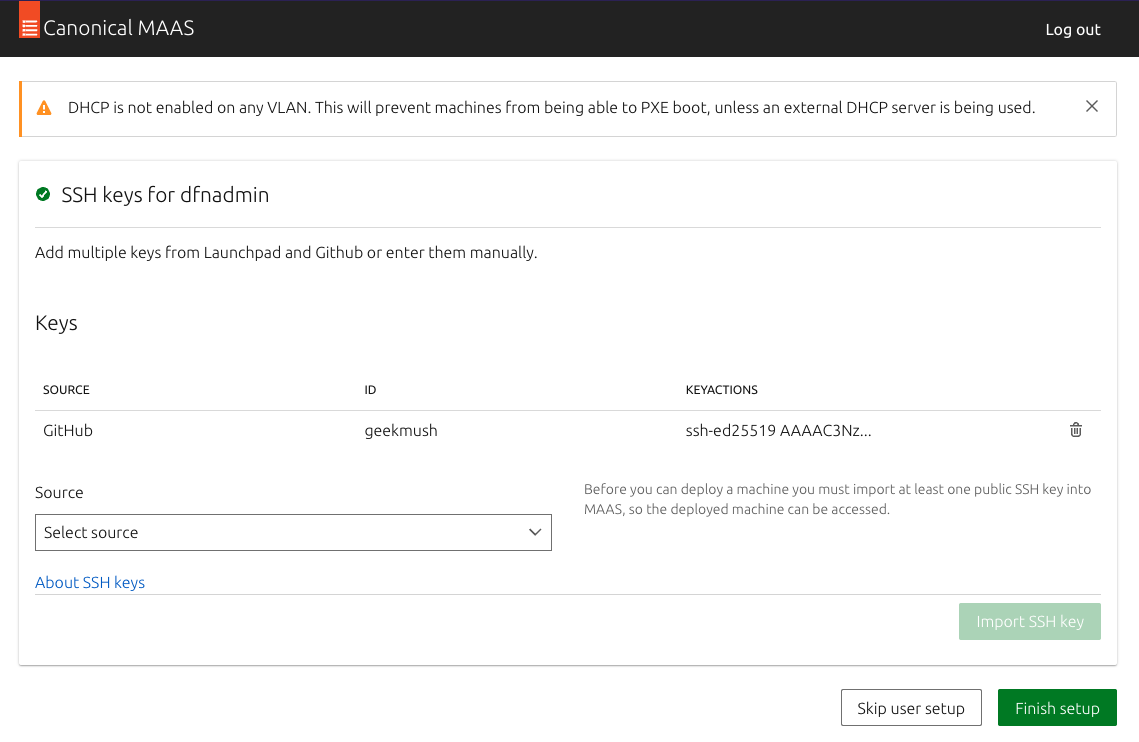Click the green success checkmark beside SSH keys
Image resolution: width=1139 pixels, height=742 pixels.
coord(43,194)
